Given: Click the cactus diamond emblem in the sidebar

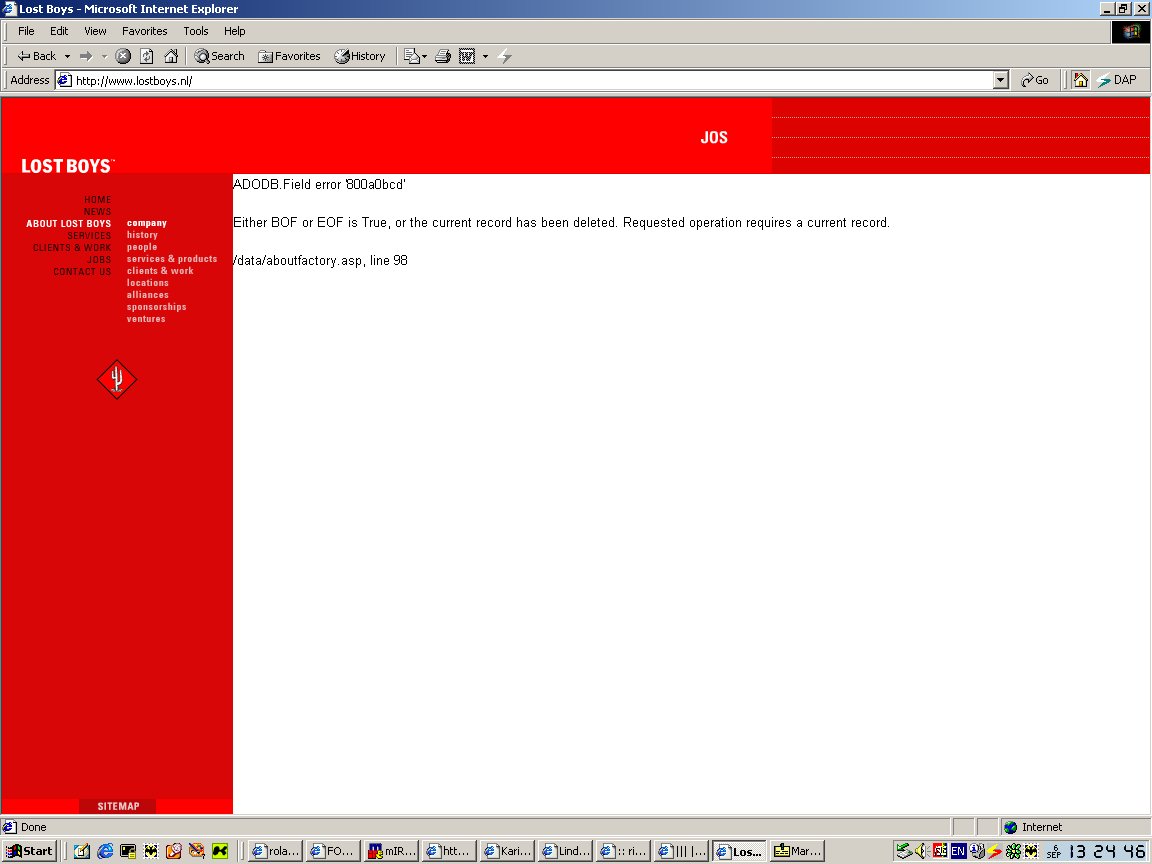Looking at the screenshot, I should click(x=117, y=379).
